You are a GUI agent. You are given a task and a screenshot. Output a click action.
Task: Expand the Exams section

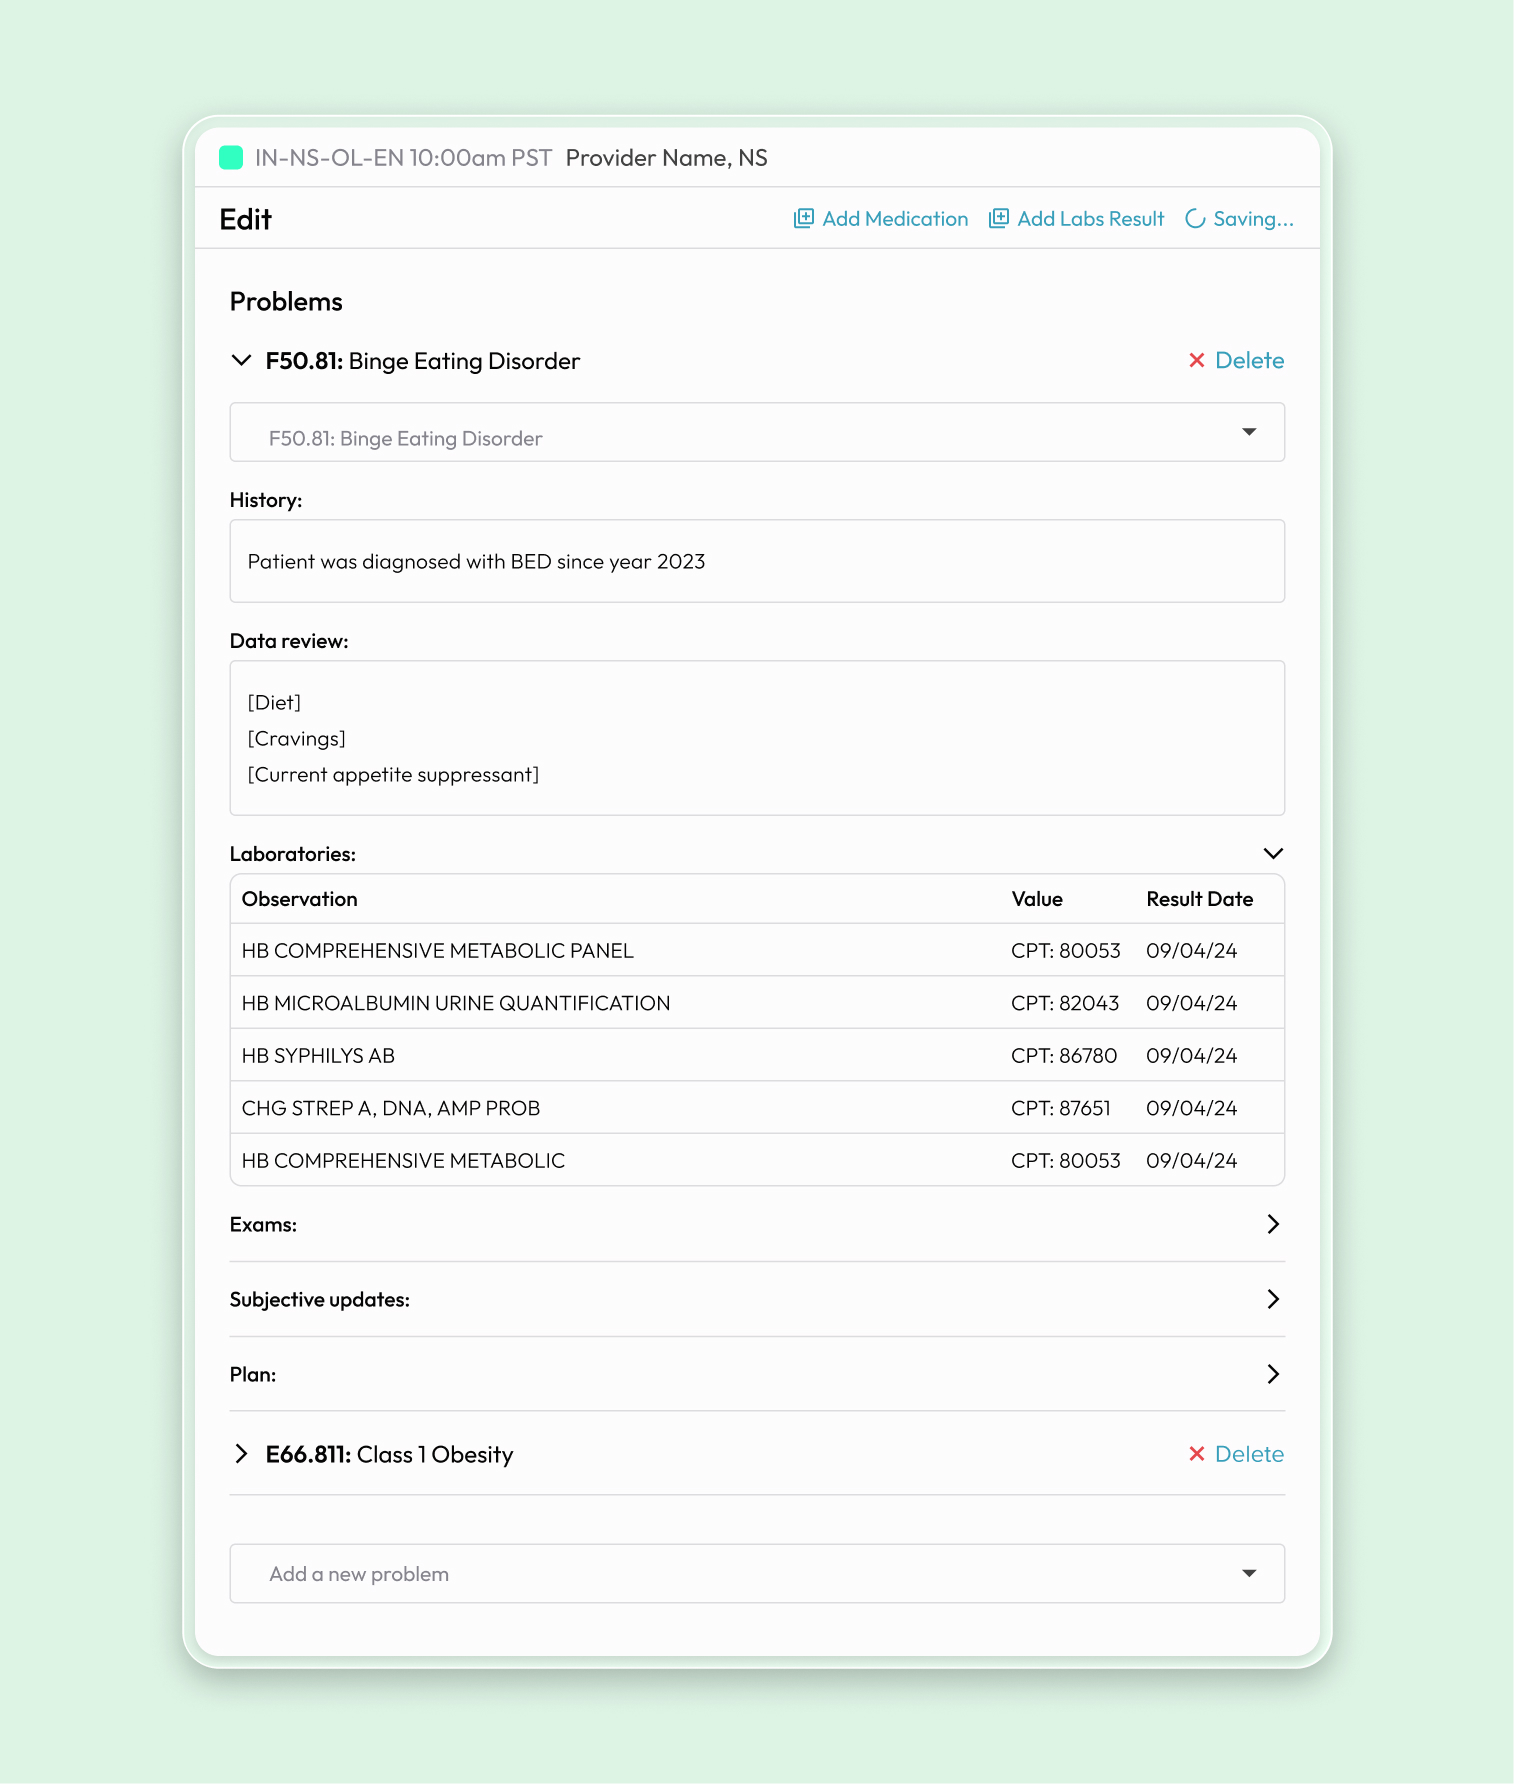coord(1273,1225)
